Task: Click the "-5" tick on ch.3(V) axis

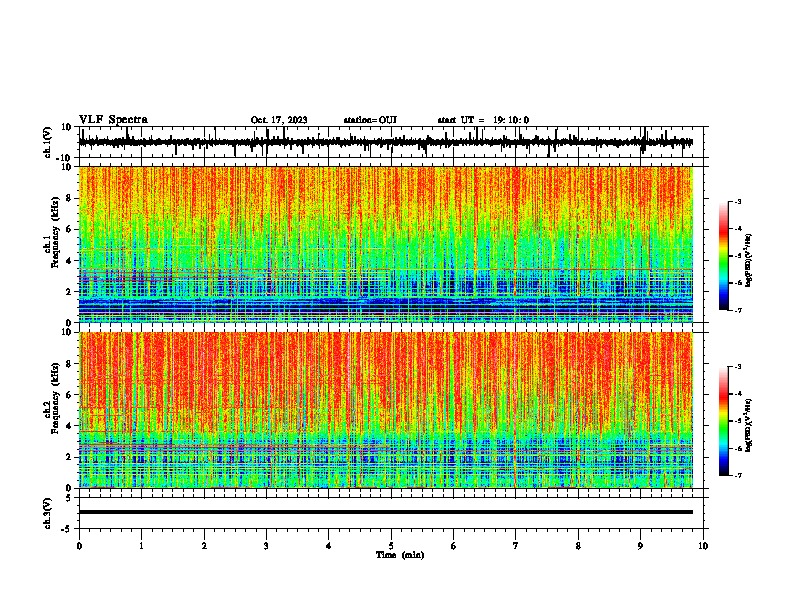Action: point(68,529)
